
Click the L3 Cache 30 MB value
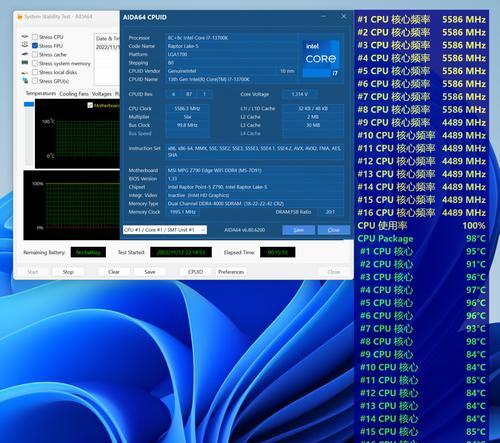click(313, 125)
